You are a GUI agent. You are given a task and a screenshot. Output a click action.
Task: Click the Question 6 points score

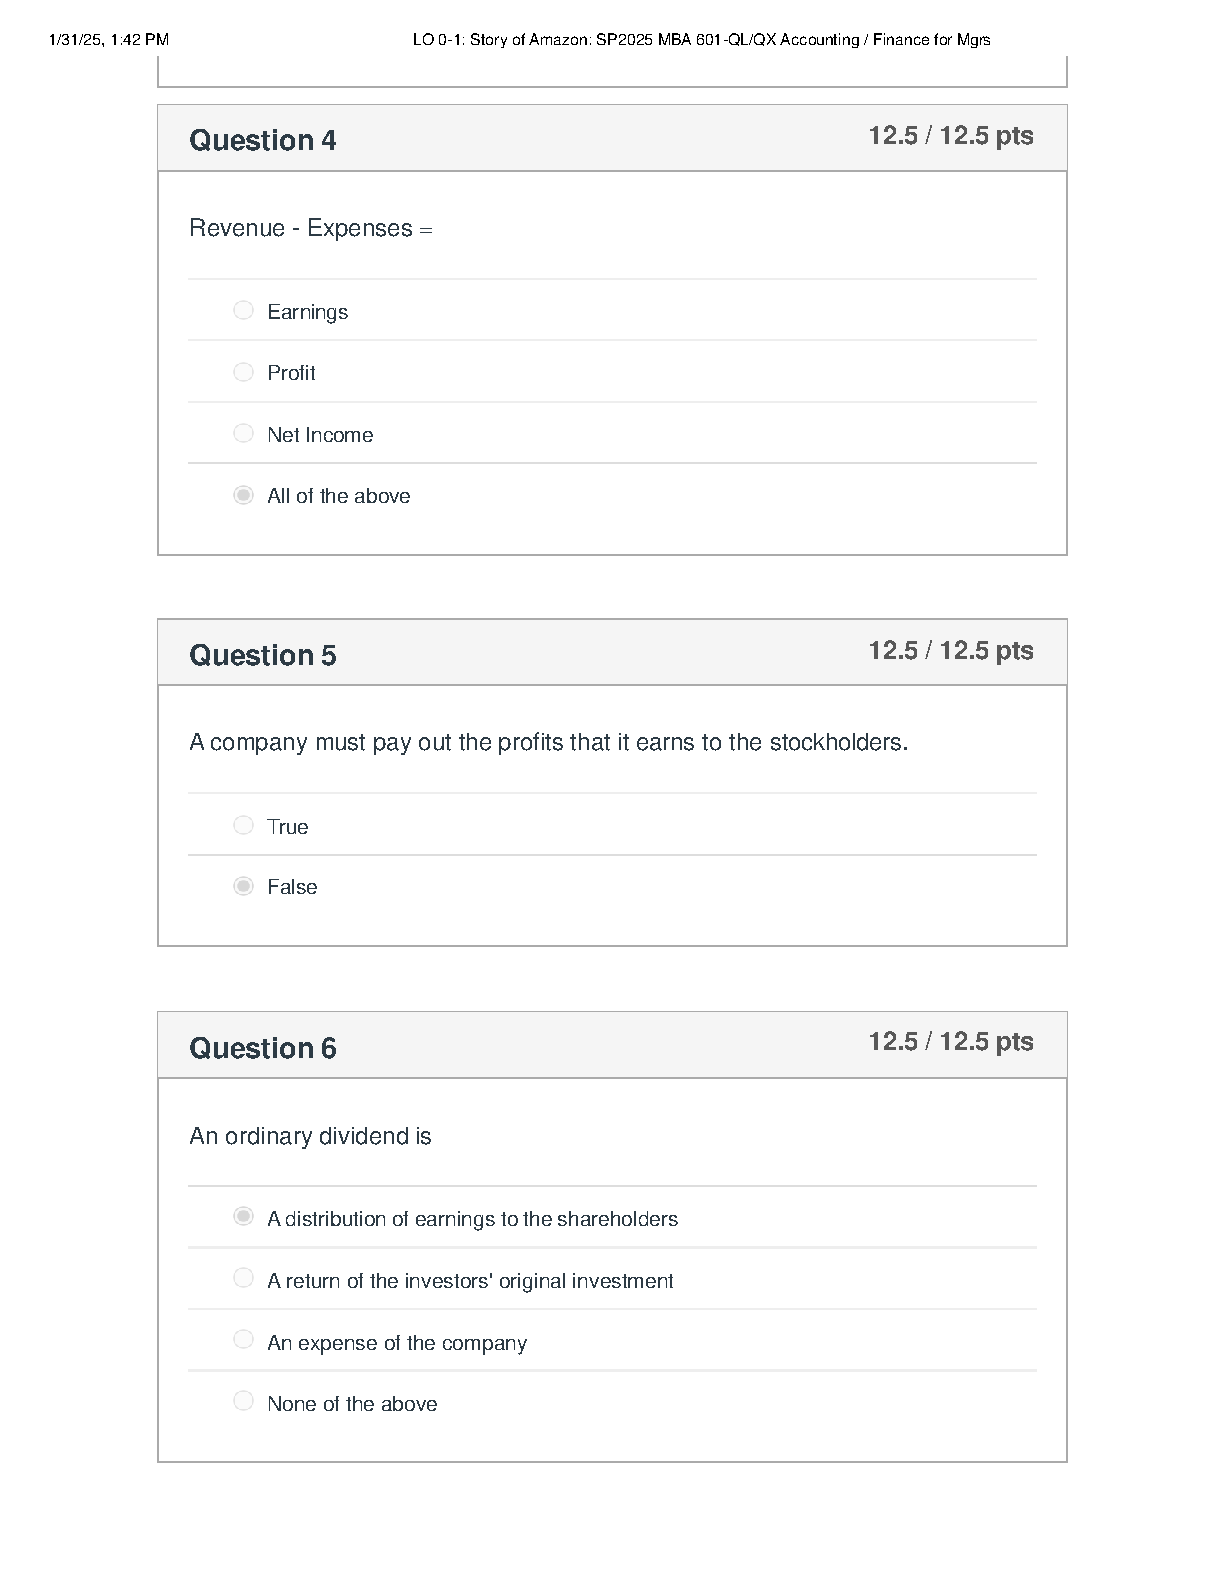[951, 1042]
